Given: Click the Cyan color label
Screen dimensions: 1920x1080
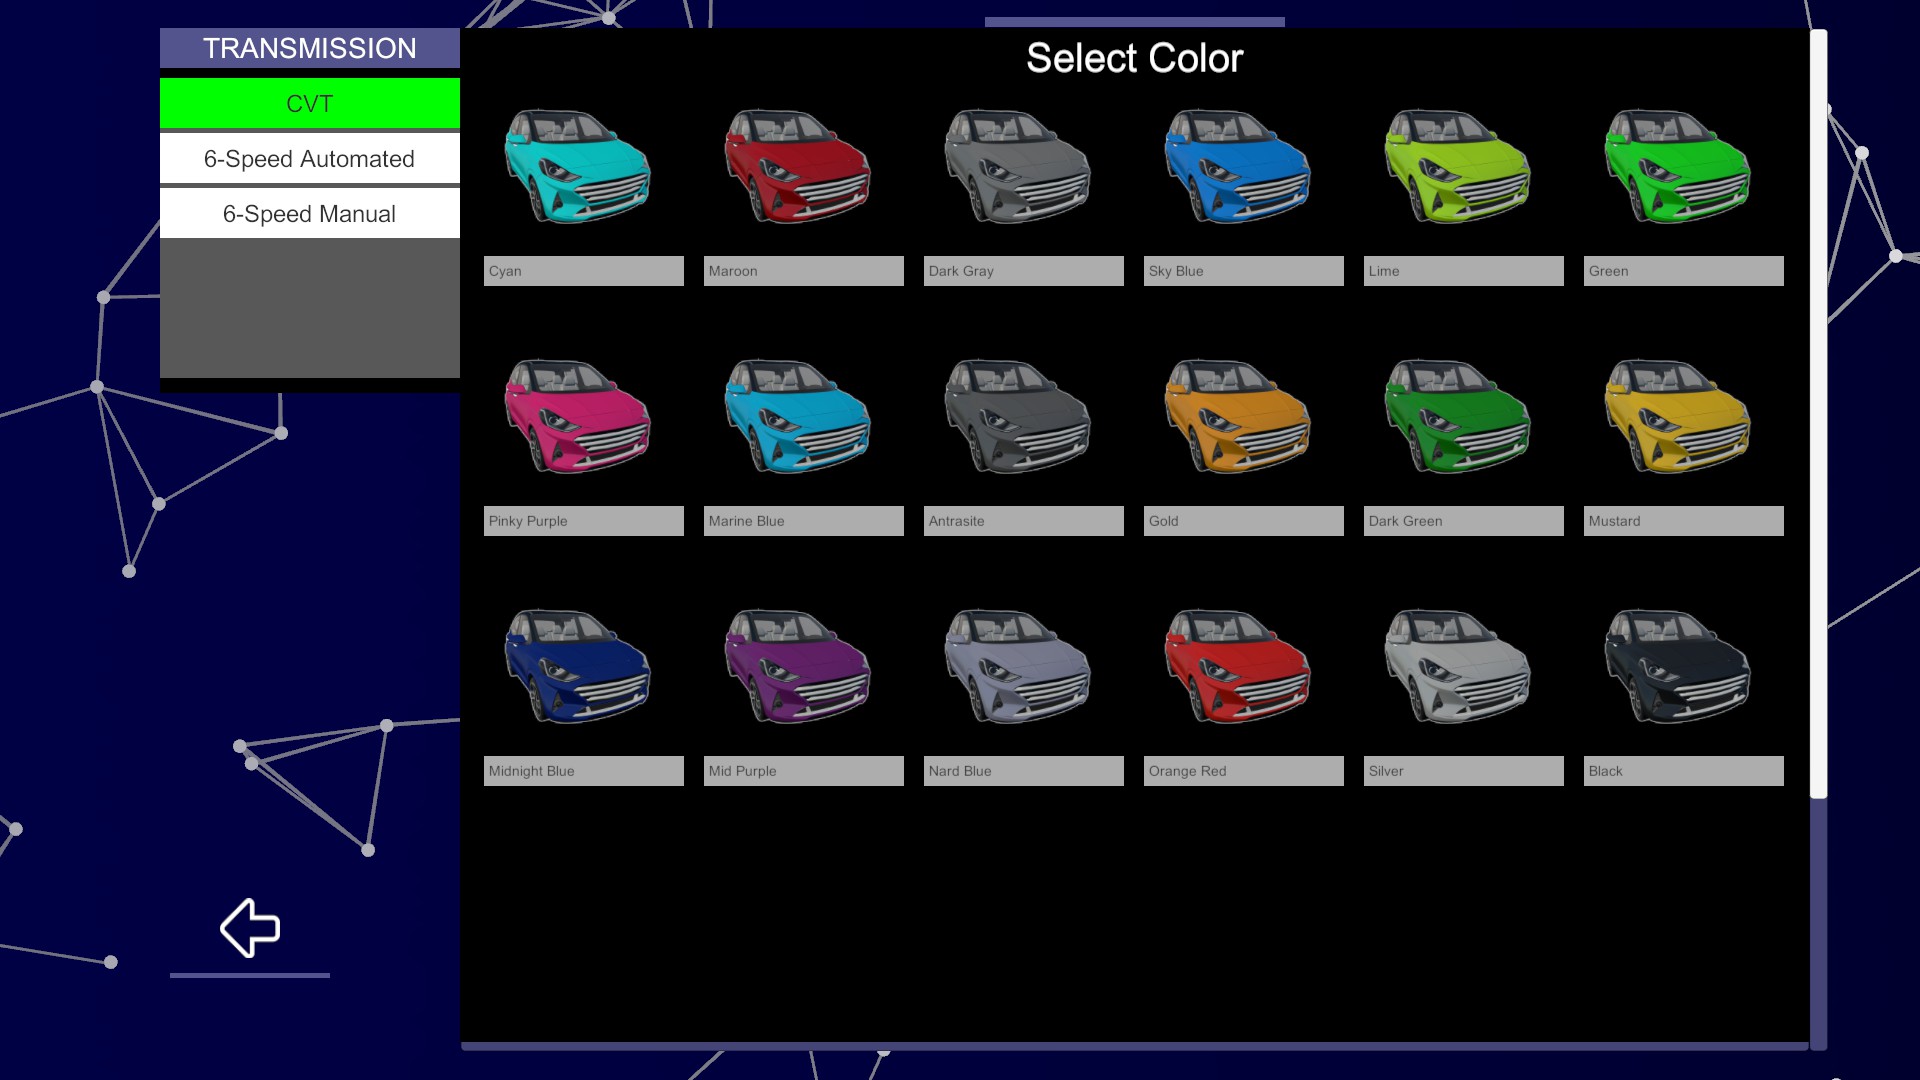Looking at the screenshot, I should coord(584,271).
